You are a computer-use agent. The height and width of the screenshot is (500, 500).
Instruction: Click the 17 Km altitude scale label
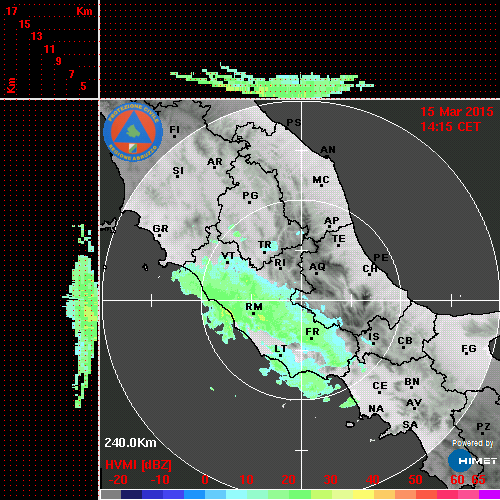pos(11,11)
